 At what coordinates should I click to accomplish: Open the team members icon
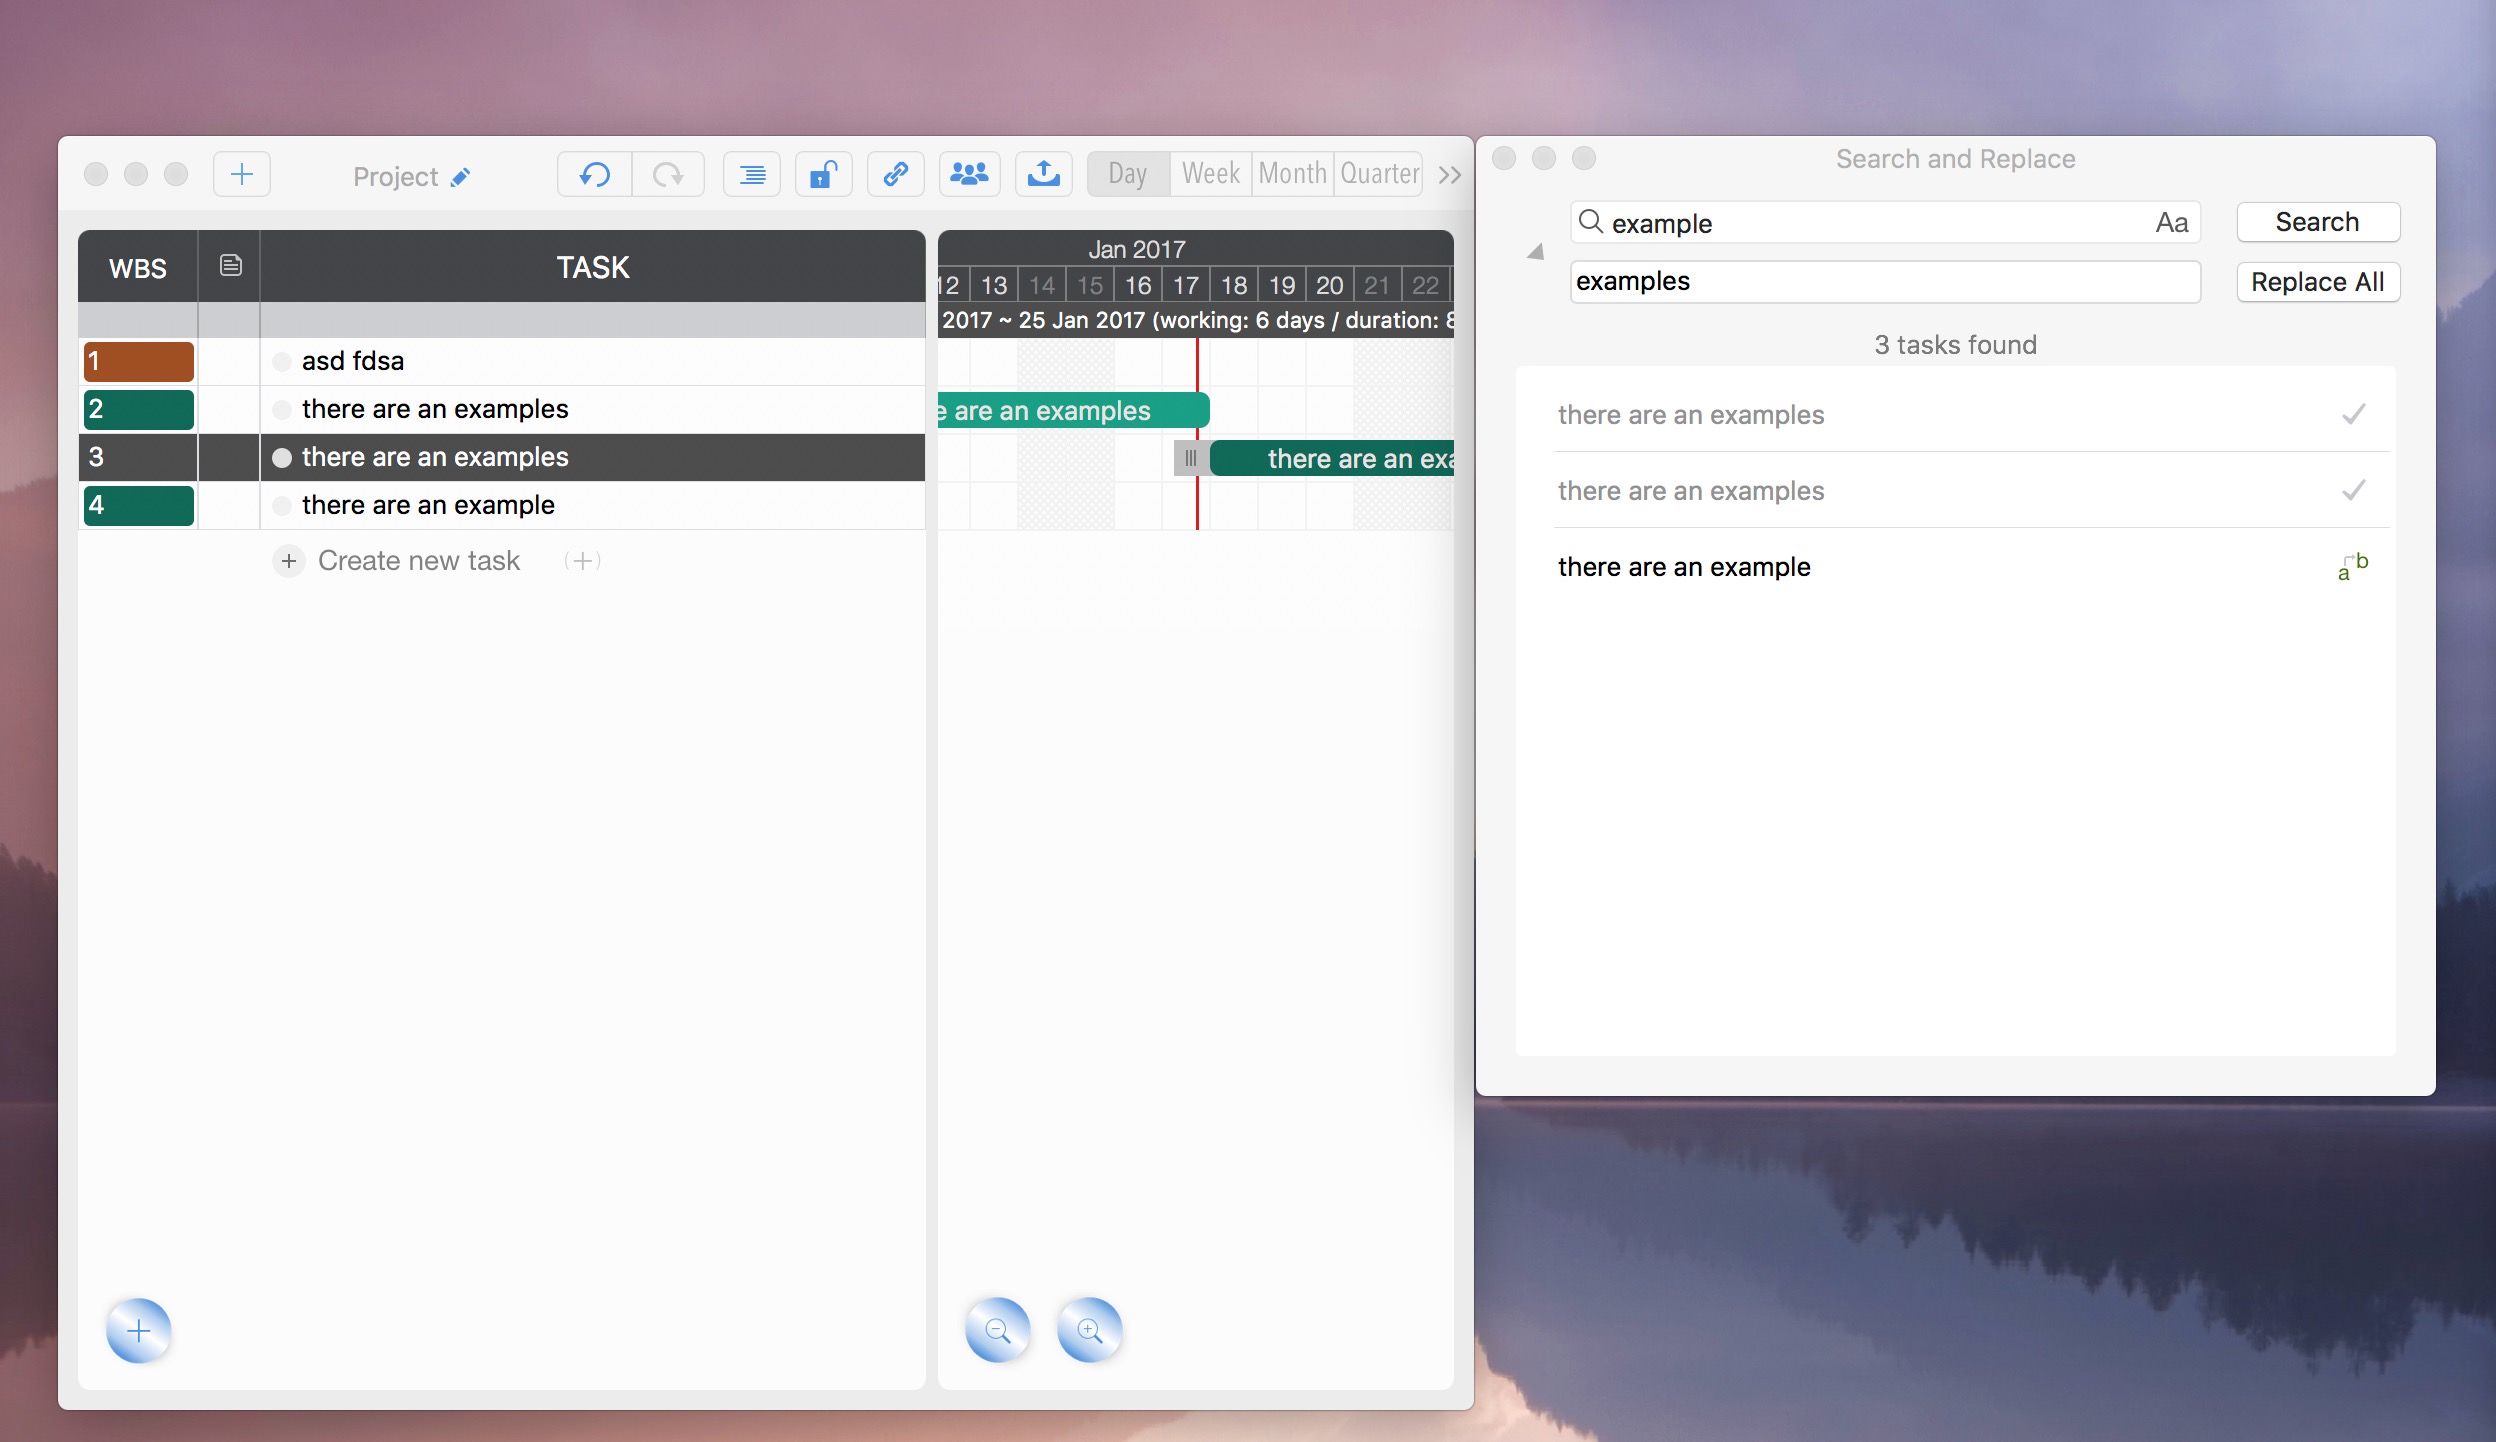[x=968, y=175]
